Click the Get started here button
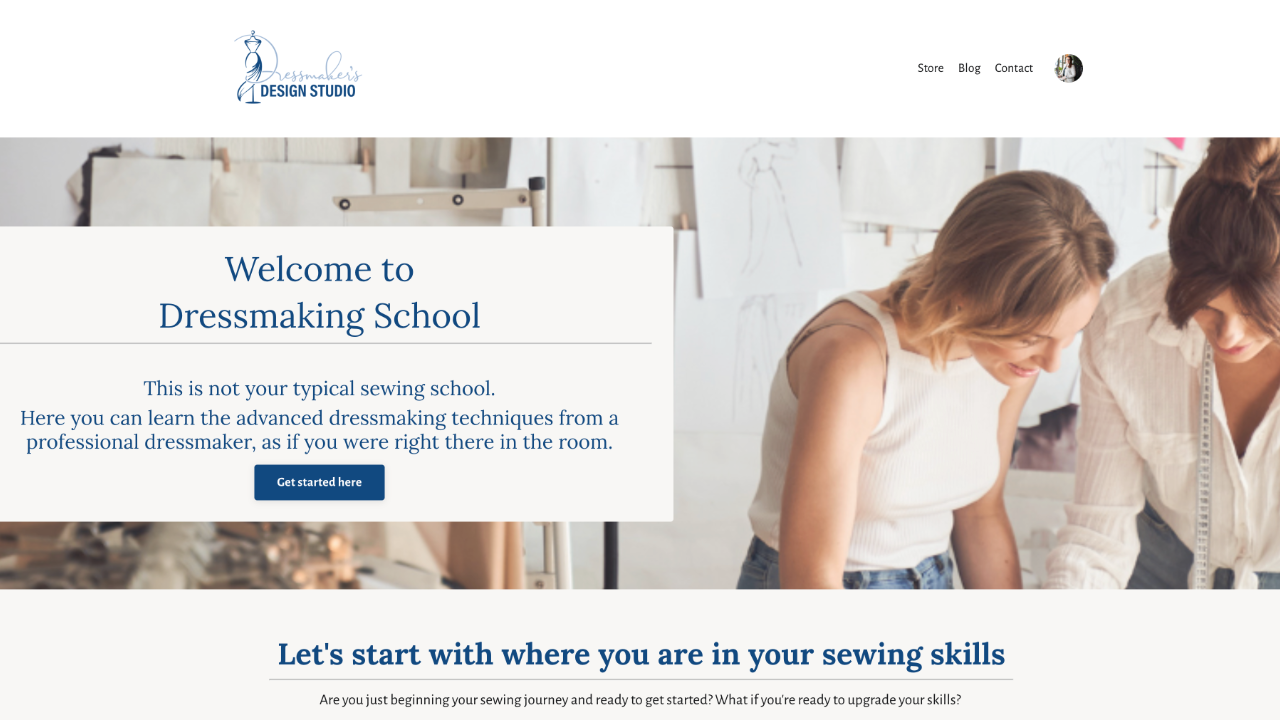This screenshot has height=720, width=1280. 319,482
